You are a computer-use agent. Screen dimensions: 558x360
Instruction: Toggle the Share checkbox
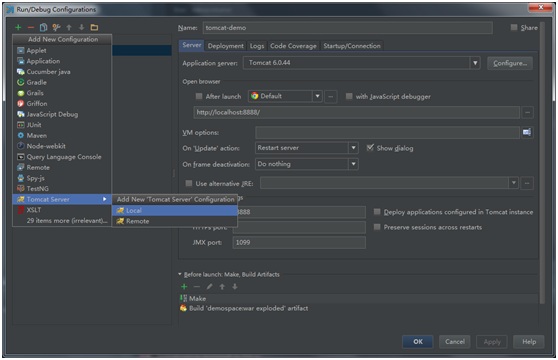click(x=514, y=27)
